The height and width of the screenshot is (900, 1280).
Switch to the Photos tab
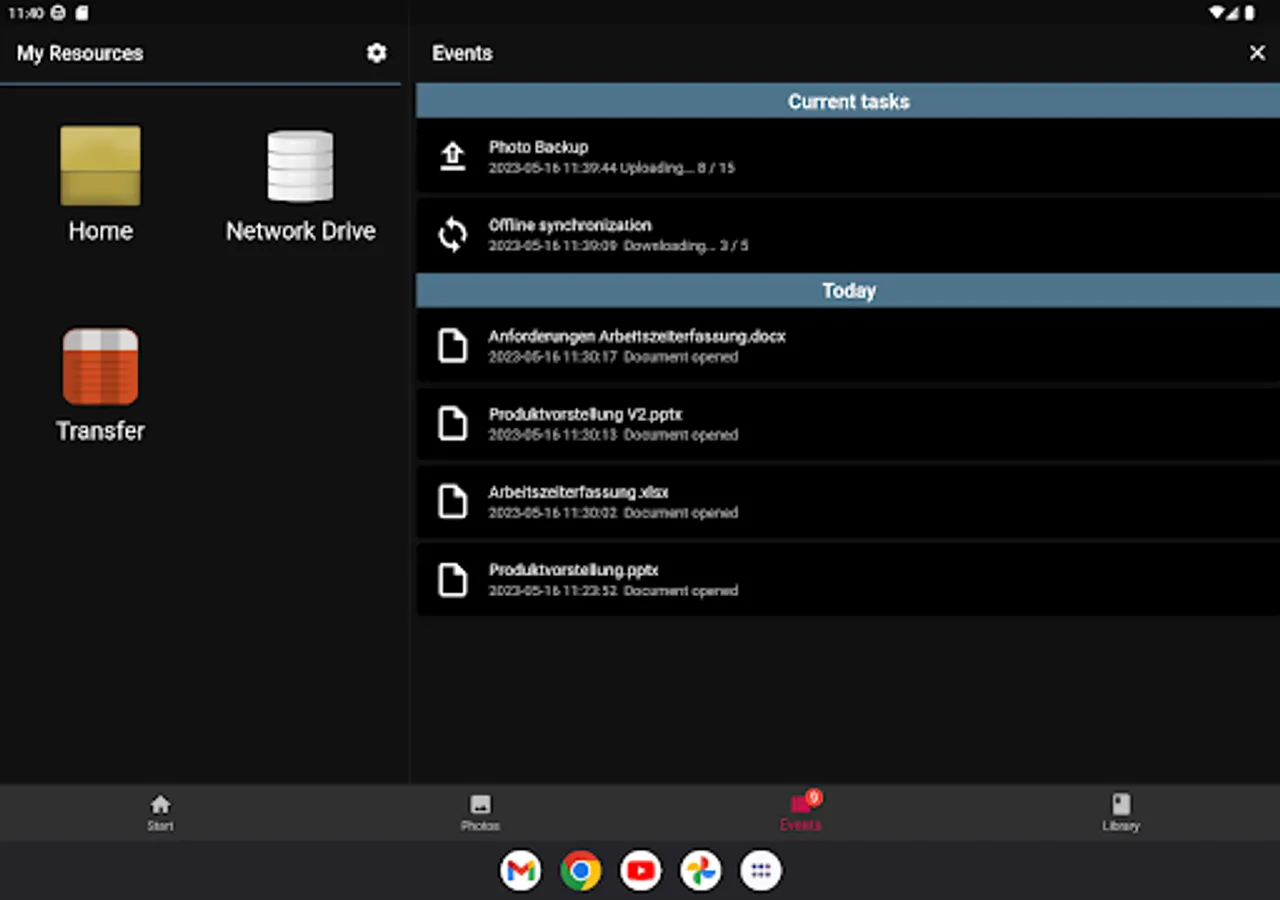(480, 812)
